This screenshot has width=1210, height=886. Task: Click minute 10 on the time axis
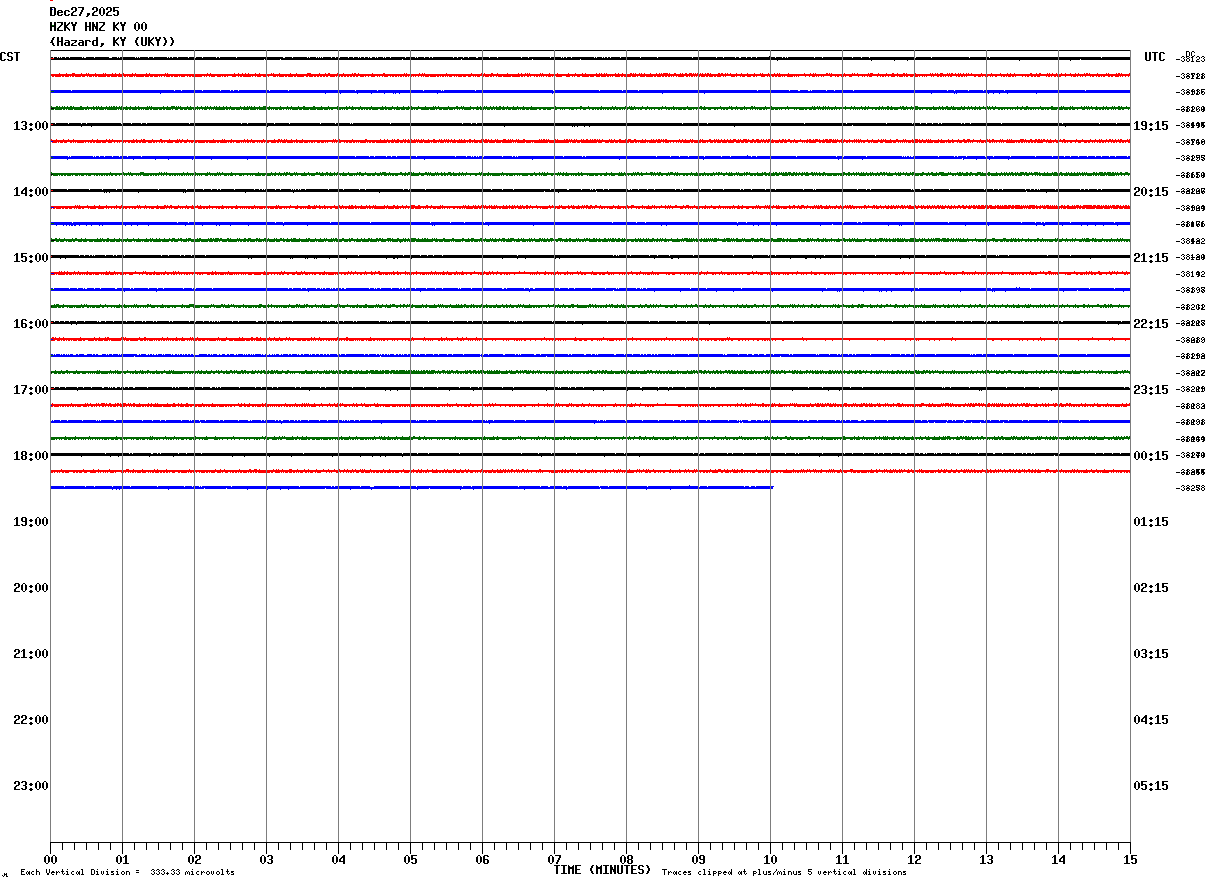(x=770, y=859)
